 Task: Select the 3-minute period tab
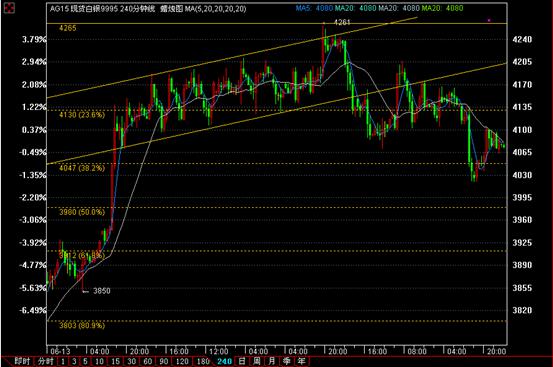(x=74, y=361)
